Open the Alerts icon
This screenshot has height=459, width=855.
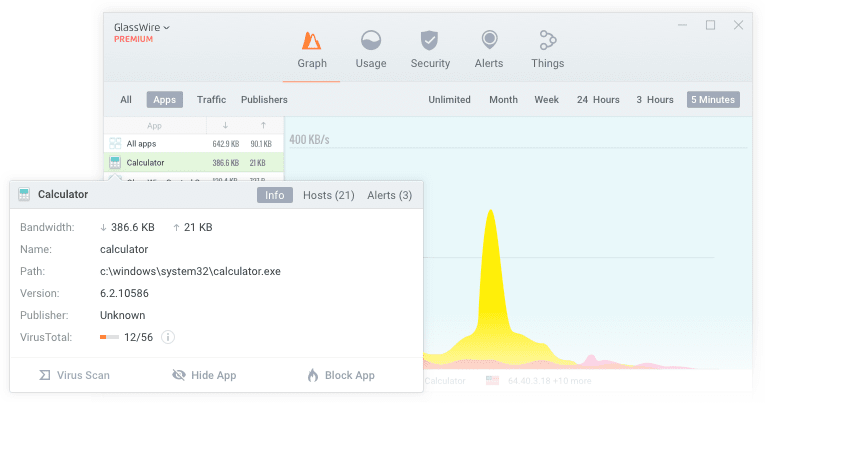click(x=489, y=40)
